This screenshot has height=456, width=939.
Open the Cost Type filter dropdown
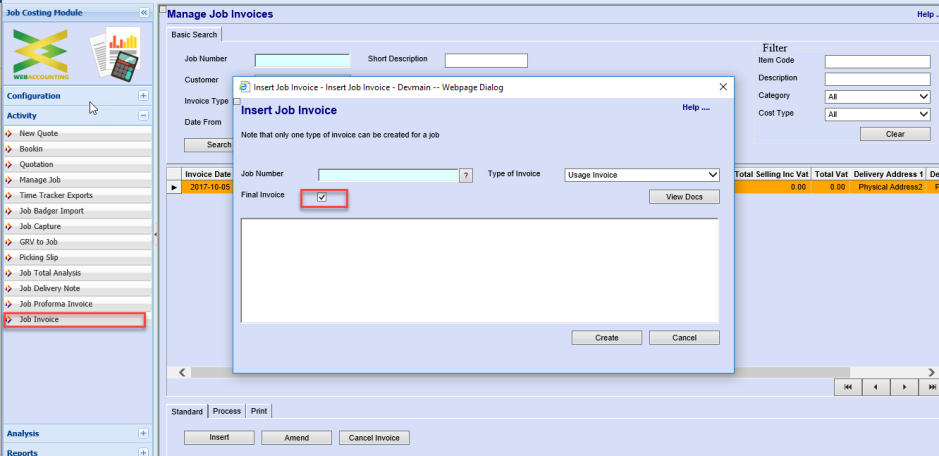pos(877,115)
